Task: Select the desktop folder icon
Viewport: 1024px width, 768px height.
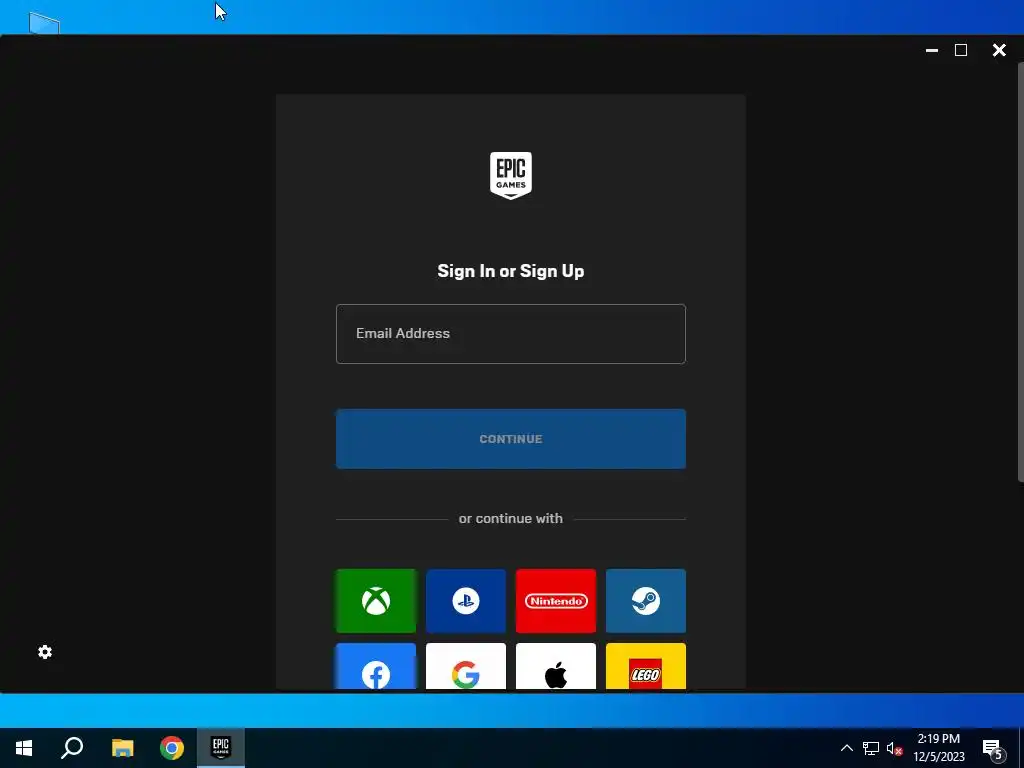Action: (x=44, y=23)
